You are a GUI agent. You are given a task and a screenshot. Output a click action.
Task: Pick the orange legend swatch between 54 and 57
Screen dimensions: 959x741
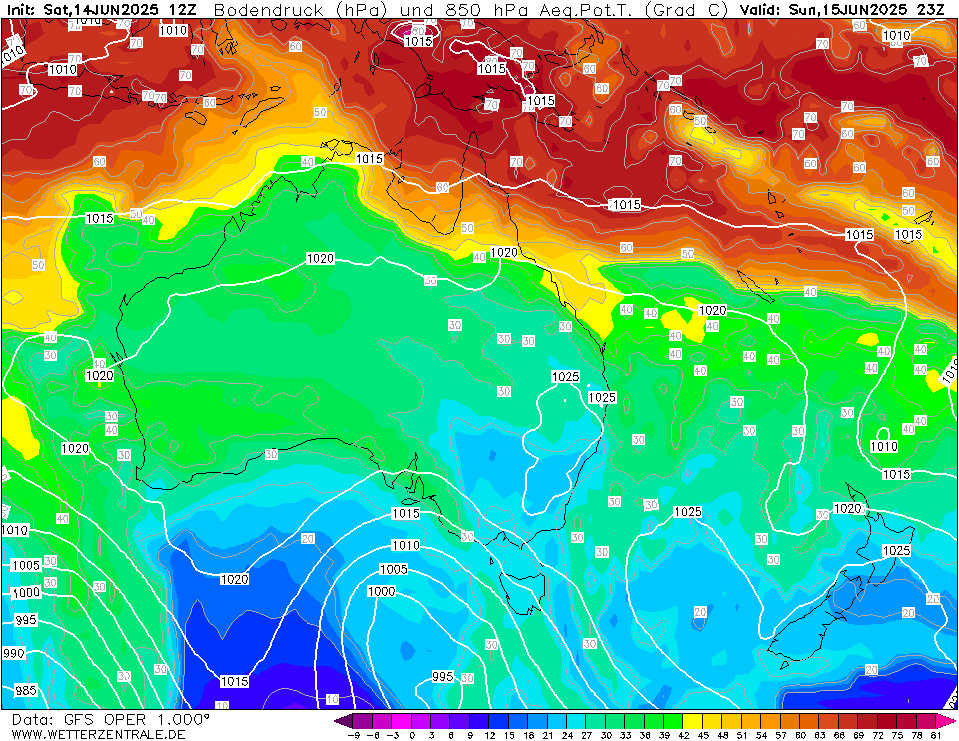pyautogui.click(x=772, y=721)
